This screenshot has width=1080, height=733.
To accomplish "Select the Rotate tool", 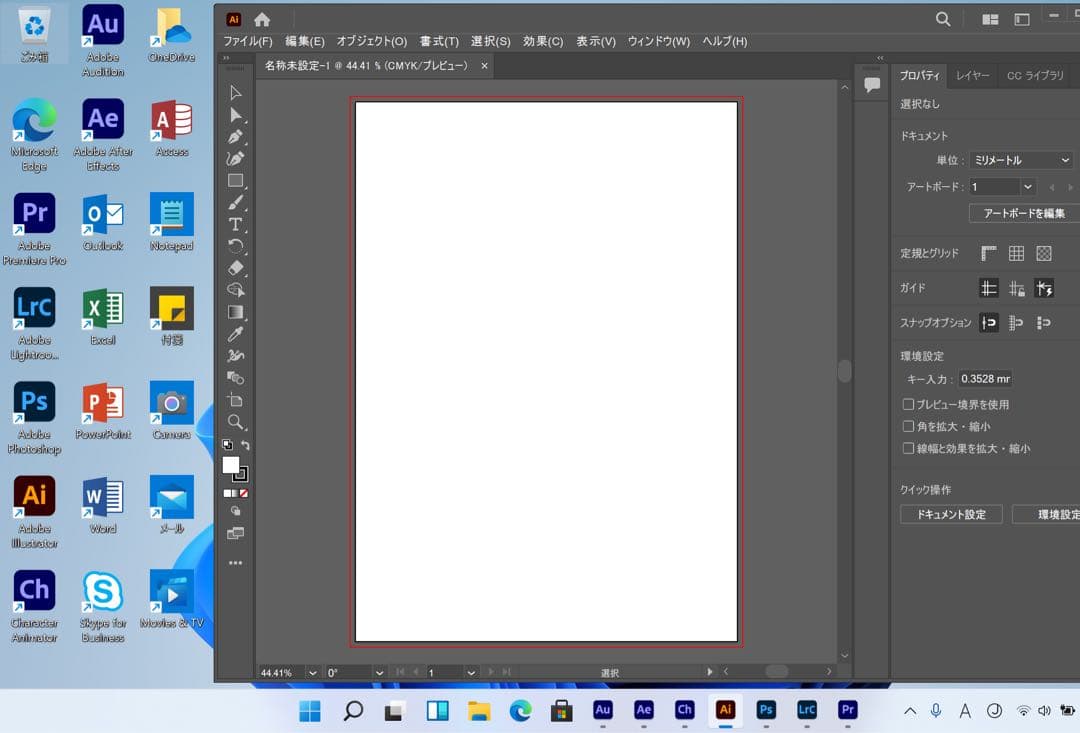I will [x=236, y=247].
